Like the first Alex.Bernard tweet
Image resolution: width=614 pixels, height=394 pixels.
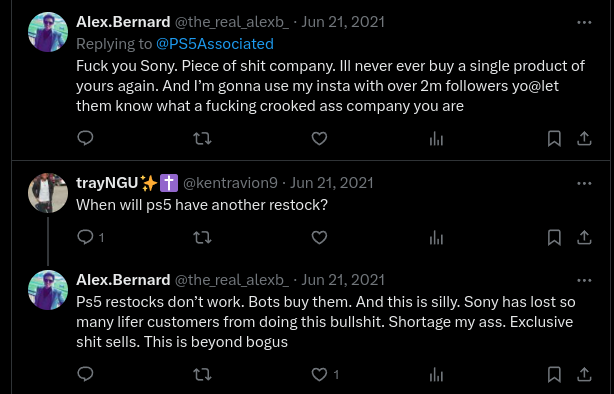coord(319,138)
